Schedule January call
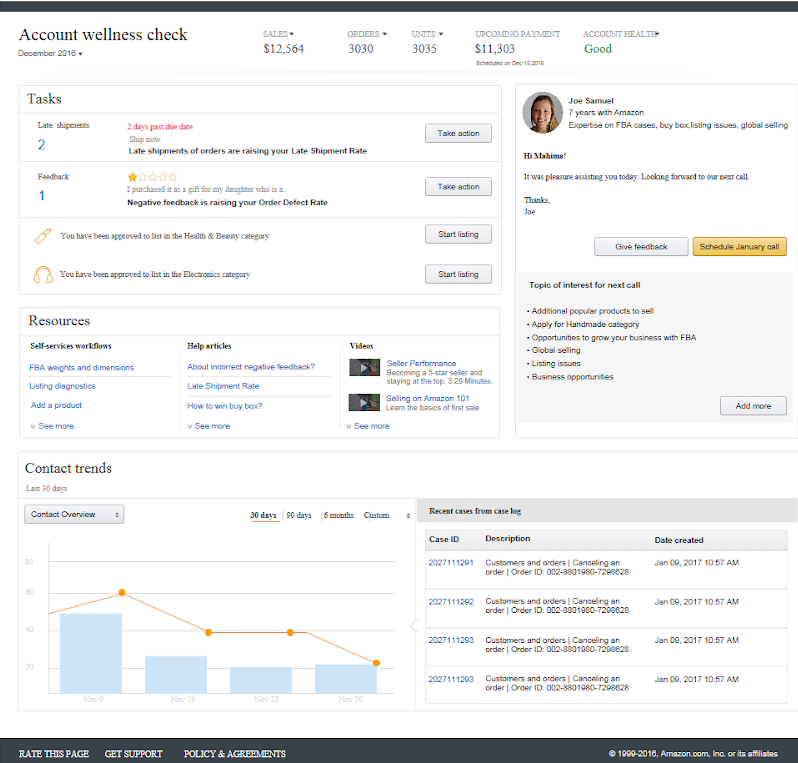798x763 pixels. [x=739, y=247]
